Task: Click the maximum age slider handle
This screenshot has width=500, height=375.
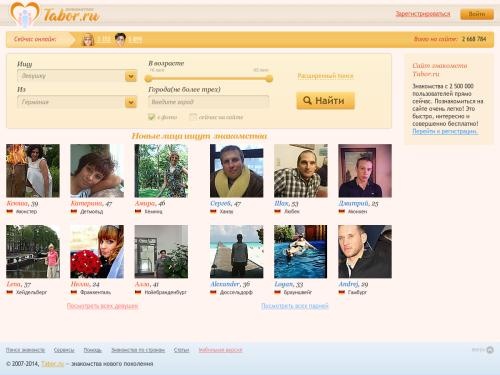Action: pos(269,79)
